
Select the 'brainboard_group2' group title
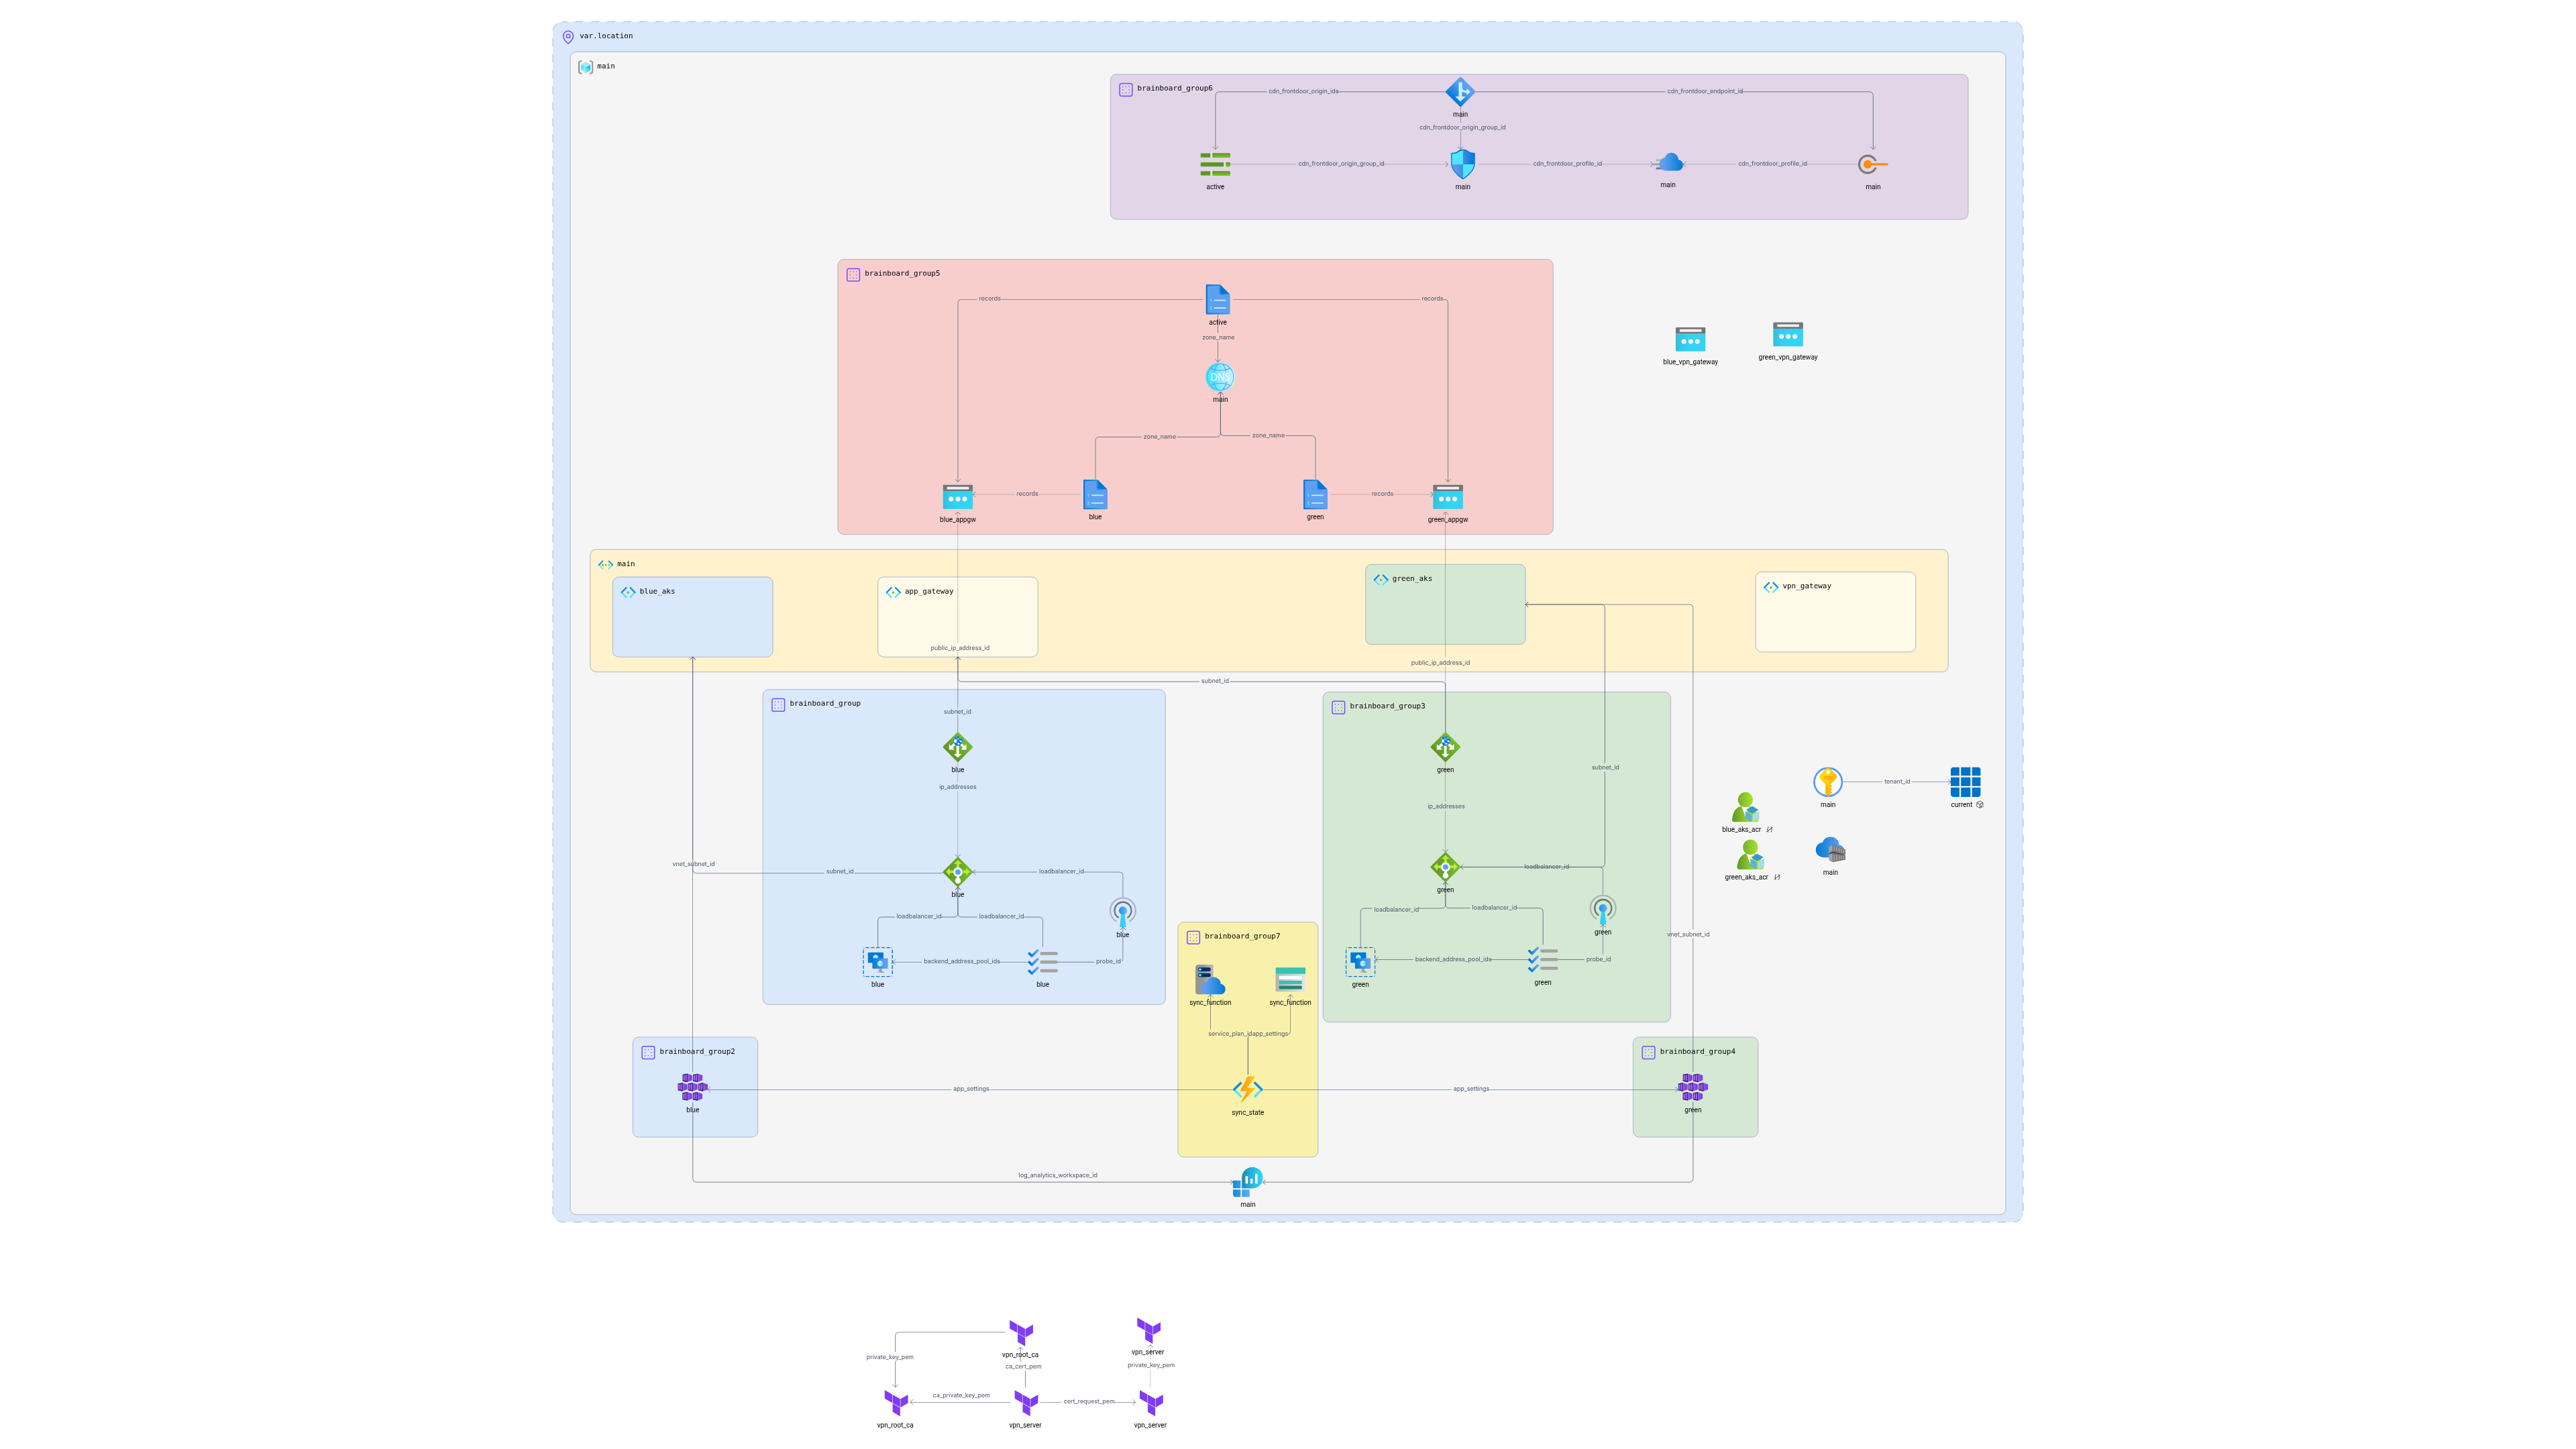(x=697, y=1052)
